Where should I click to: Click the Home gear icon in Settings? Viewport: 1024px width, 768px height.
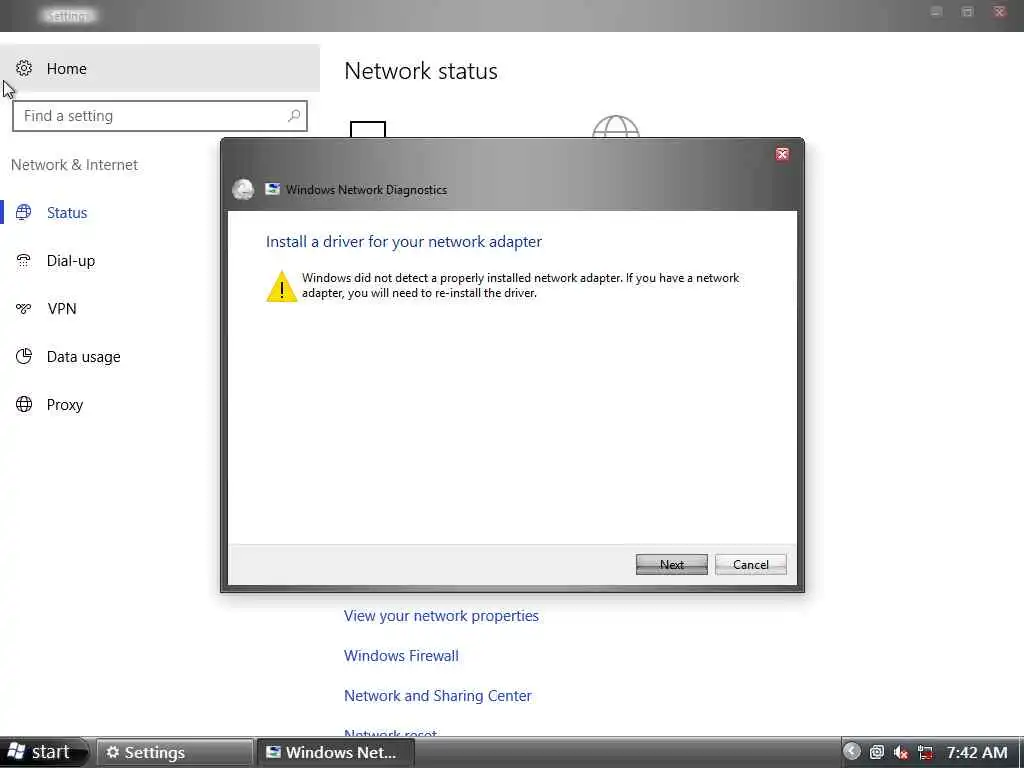(x=24, y=68)
